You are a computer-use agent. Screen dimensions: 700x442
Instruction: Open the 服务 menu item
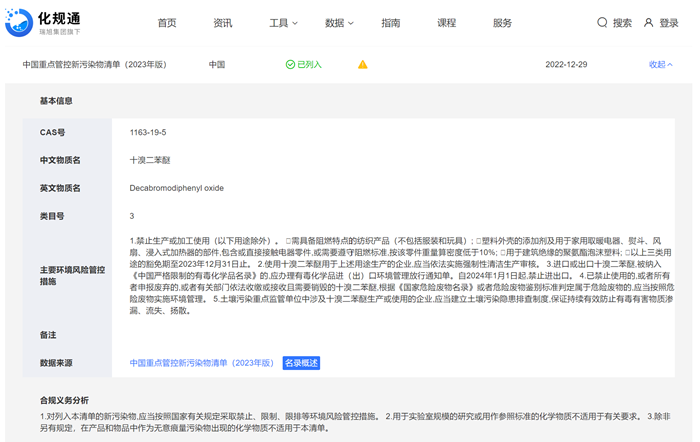[502, 23]
